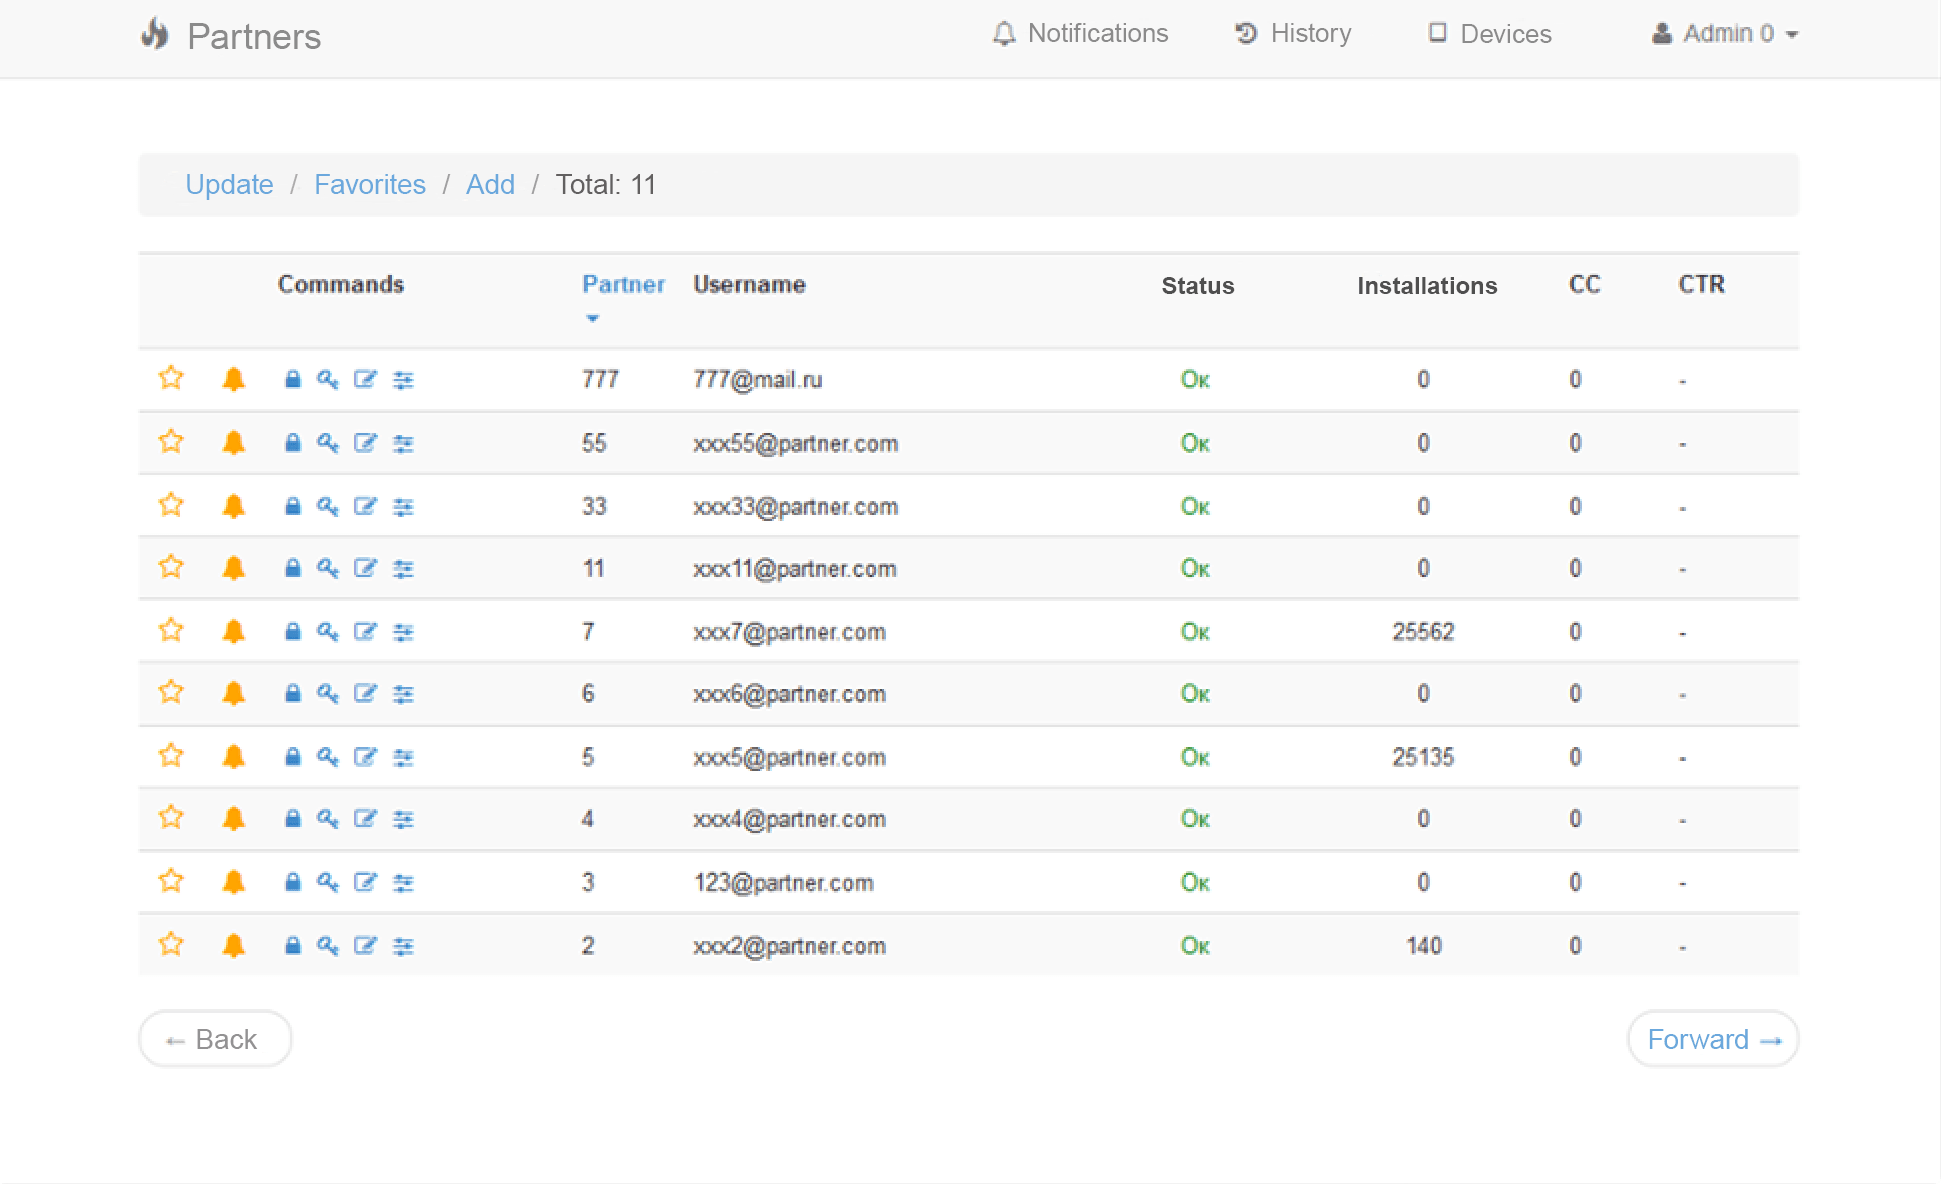Open the Admin 0 dropdown
The height and width of the screenshot is (1184, 1941).
(1724, 33)
